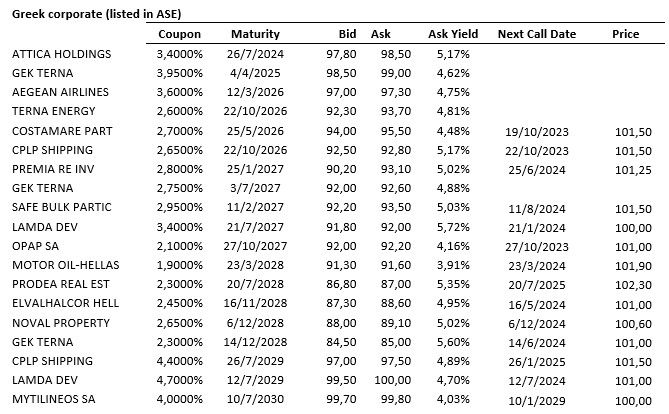The image size is (669, 414).
Task: Click the SAFE BULK PARTIC cell
Action: (62, 207)
